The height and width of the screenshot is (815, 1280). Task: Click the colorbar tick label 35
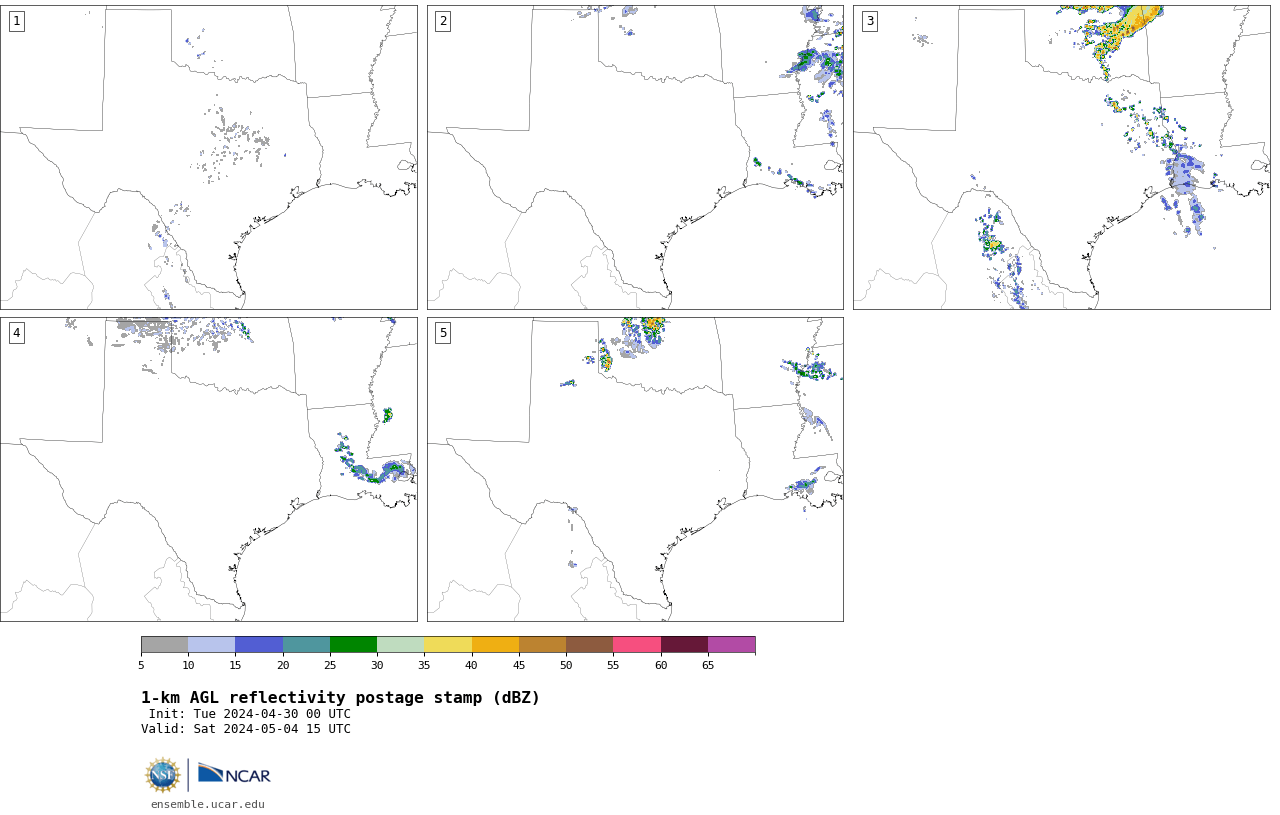click(424, 665)
